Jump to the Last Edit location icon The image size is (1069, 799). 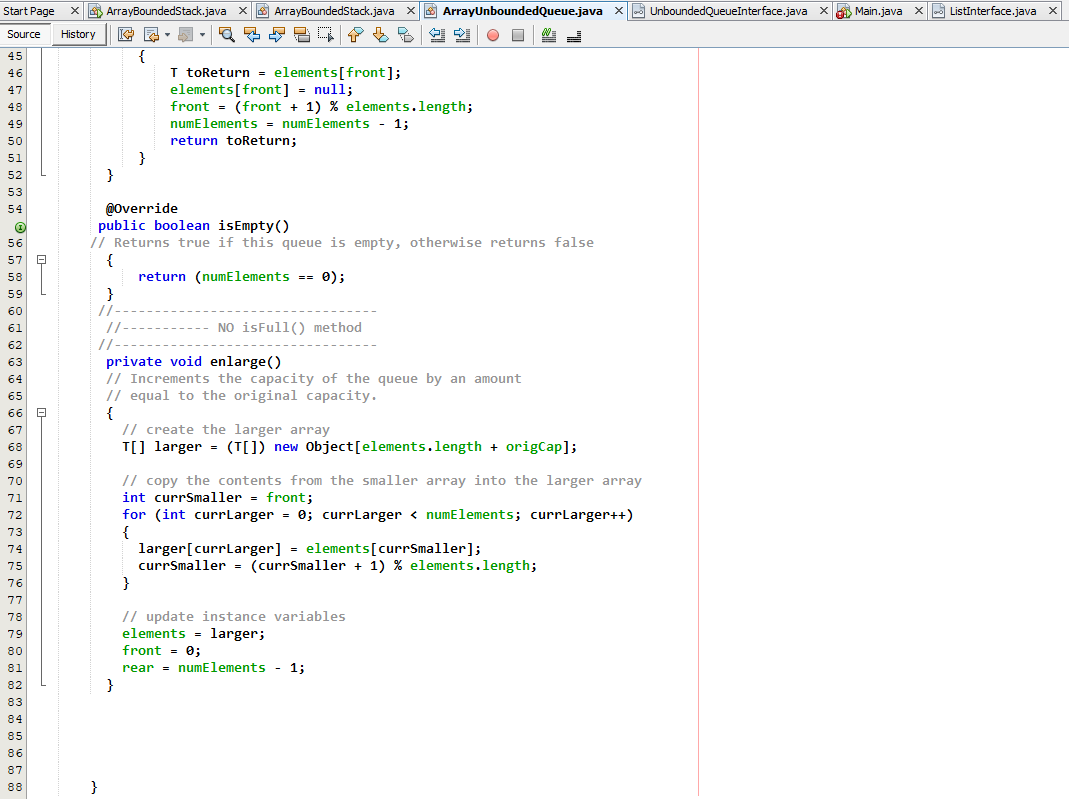point(125,35)
